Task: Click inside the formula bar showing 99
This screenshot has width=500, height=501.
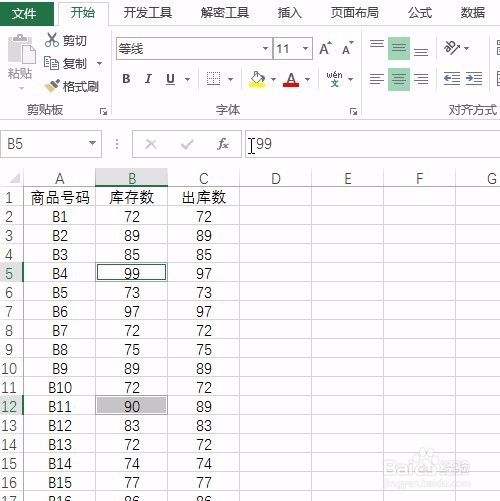Action: point(372,144)
